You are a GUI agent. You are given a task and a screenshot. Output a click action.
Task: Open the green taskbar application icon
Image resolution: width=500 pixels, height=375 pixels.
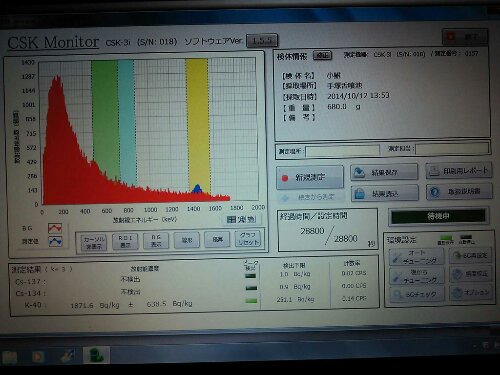(96, 355)
